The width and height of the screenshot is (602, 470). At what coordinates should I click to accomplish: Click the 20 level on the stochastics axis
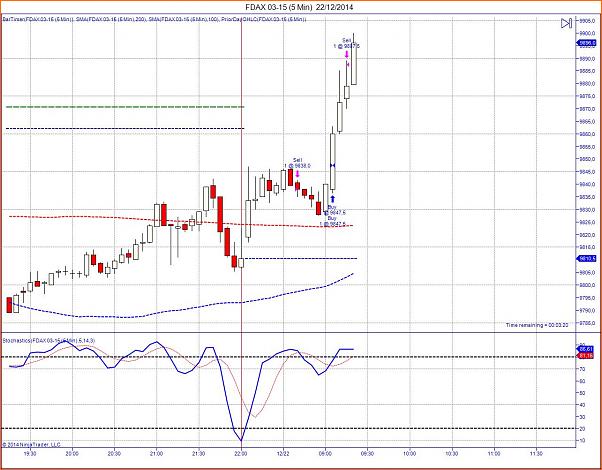point(582,429)
